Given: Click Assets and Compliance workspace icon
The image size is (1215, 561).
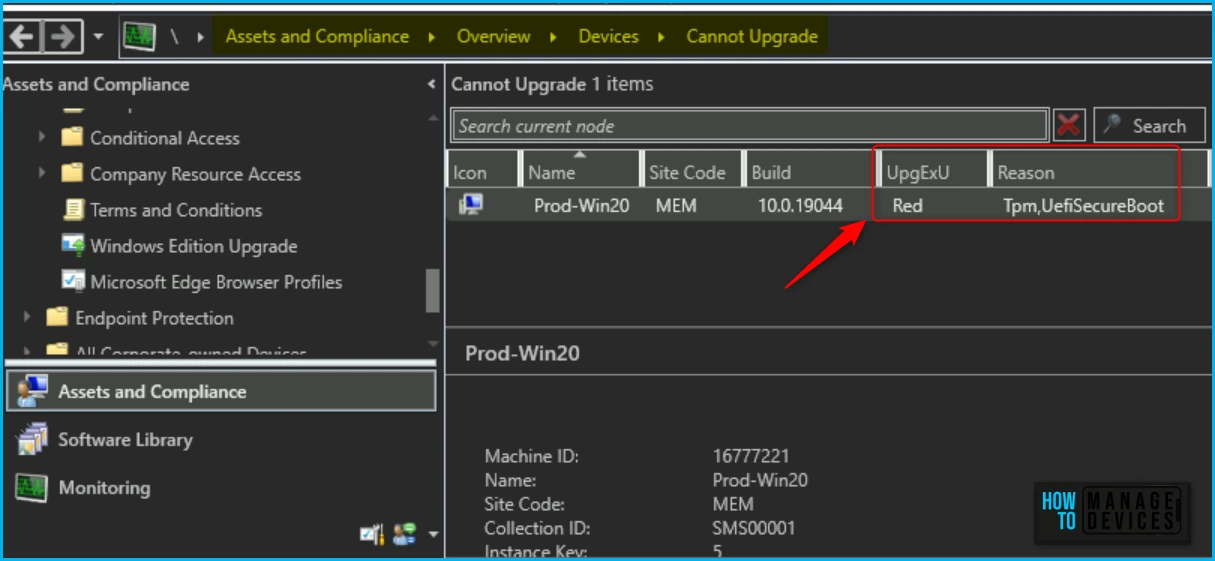Looking at the screenshot, I should pyautogui.click(x=32, y=391).
